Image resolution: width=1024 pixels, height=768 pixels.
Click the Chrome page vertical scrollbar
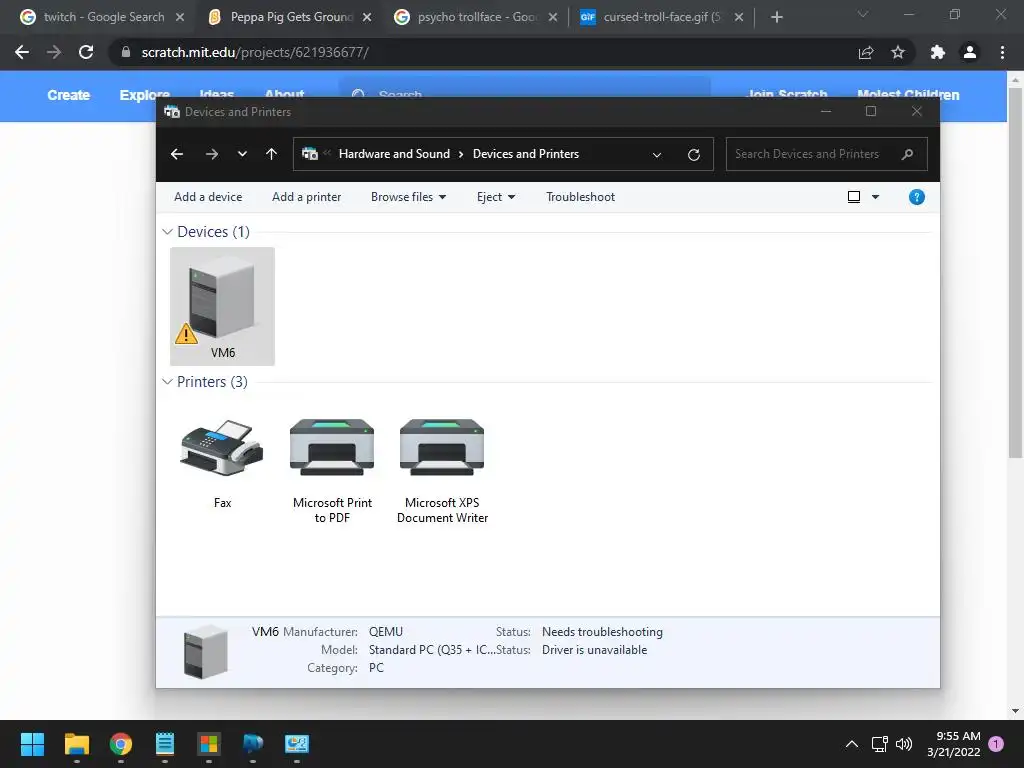point(1015,272)
